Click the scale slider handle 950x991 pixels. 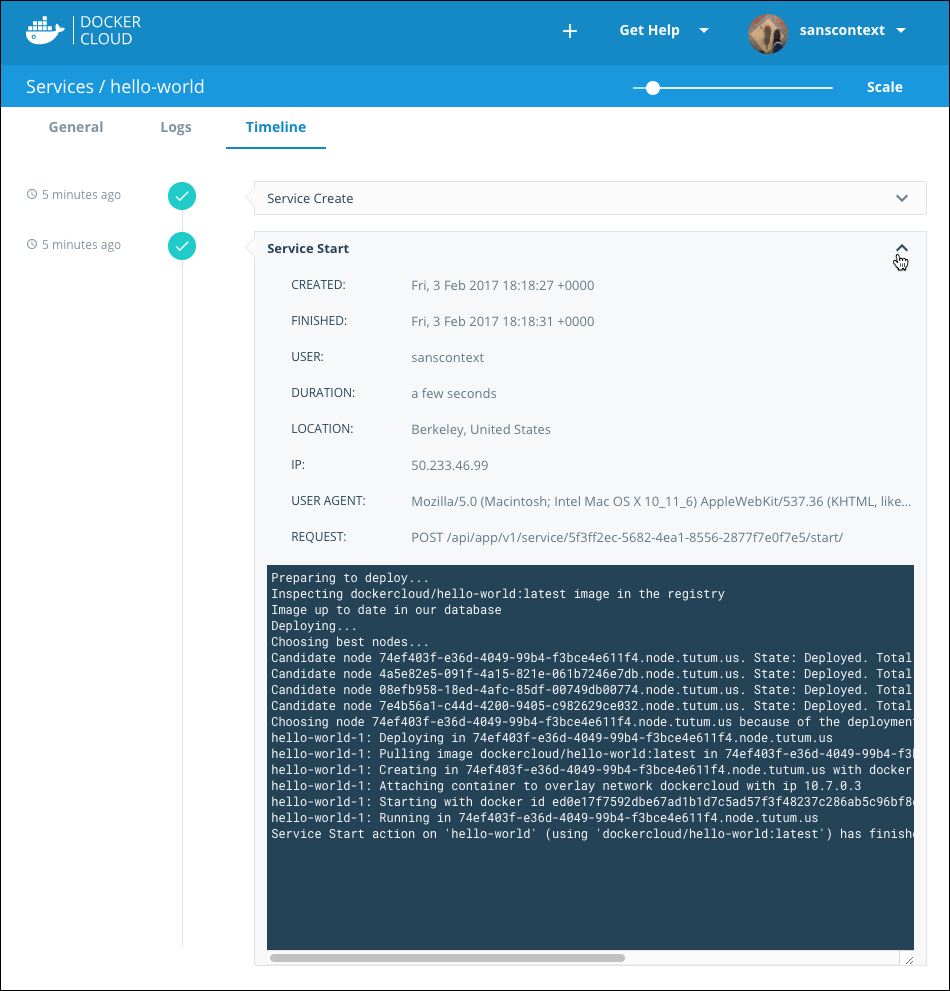click(653, 88)
